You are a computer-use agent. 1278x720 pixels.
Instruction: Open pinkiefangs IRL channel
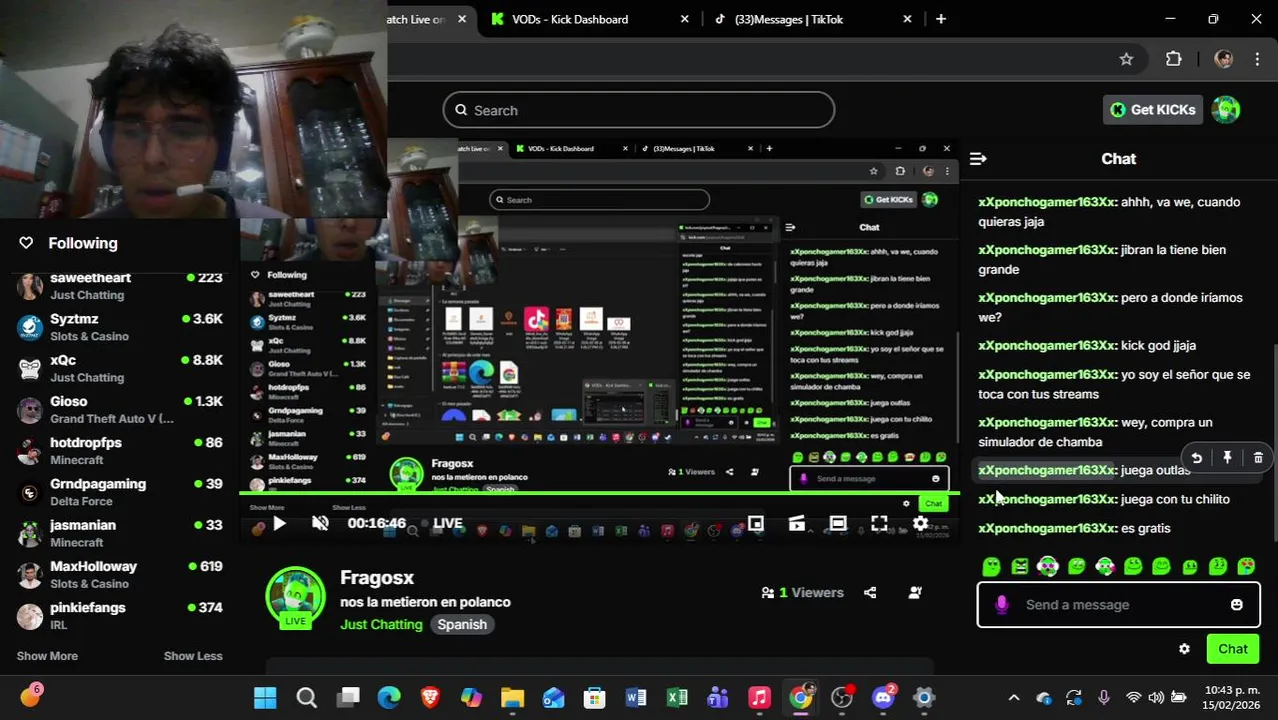pos(120,615)
